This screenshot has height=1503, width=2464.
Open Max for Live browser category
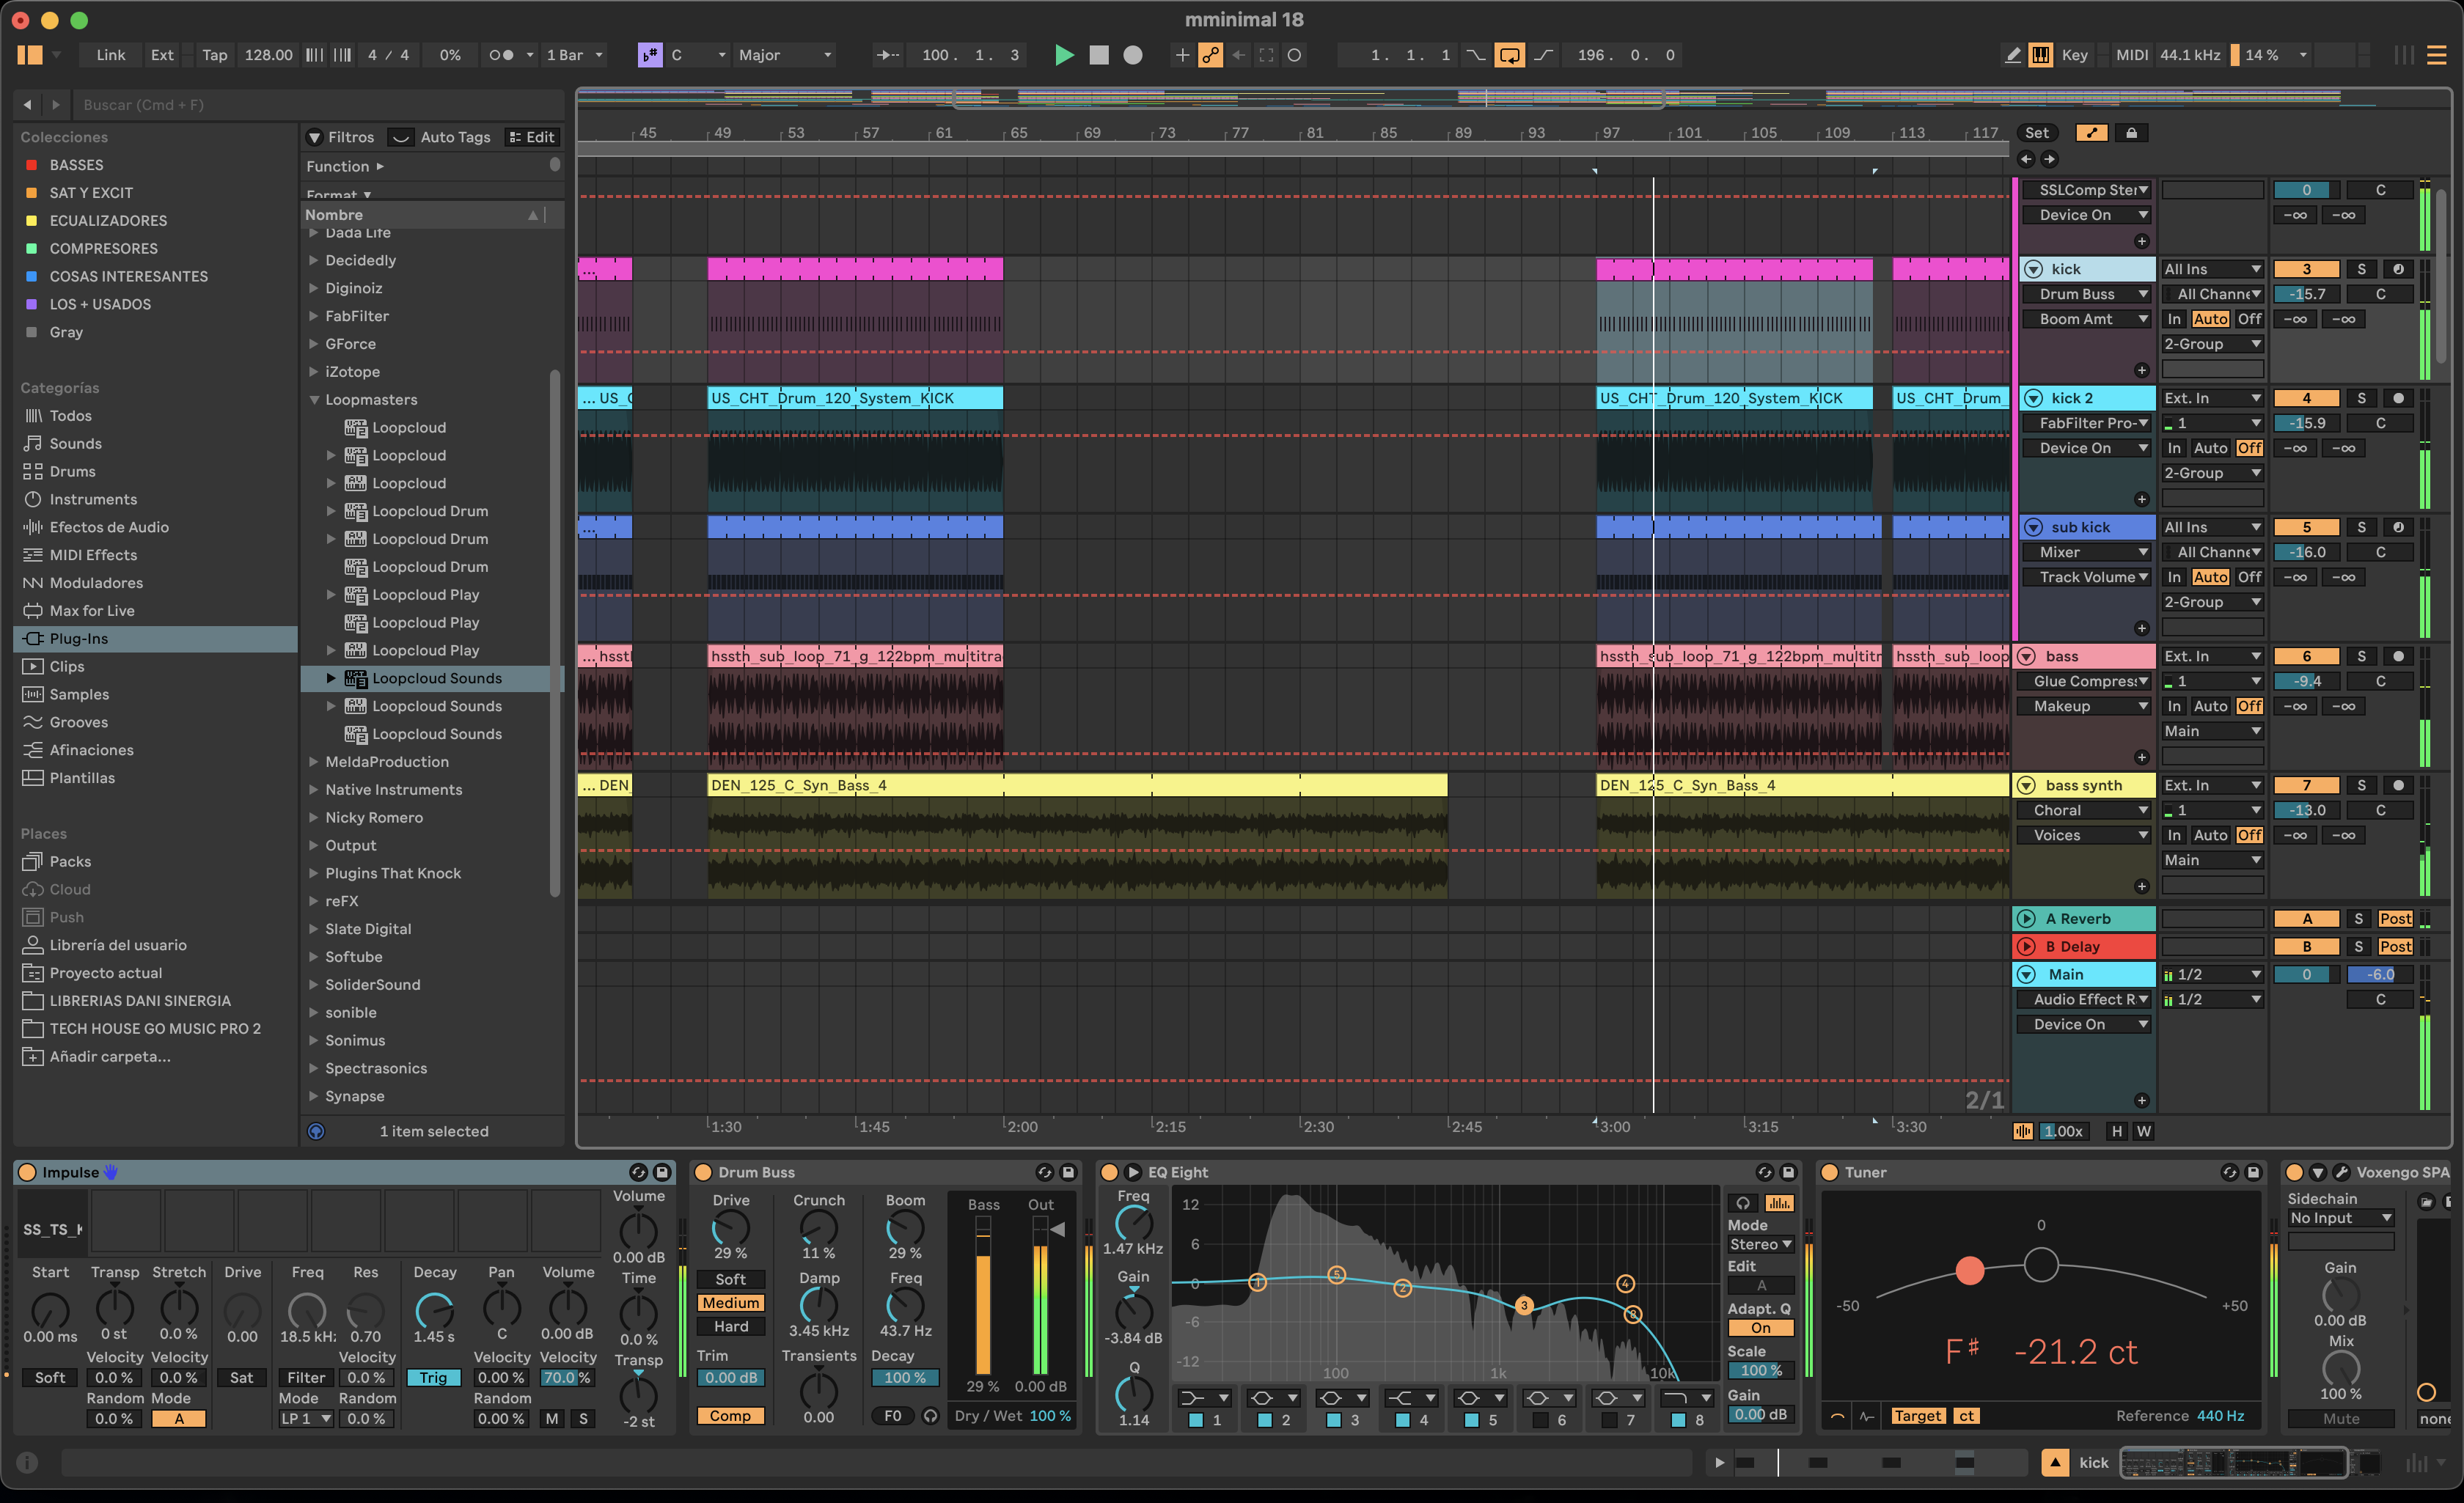(91, 610)
